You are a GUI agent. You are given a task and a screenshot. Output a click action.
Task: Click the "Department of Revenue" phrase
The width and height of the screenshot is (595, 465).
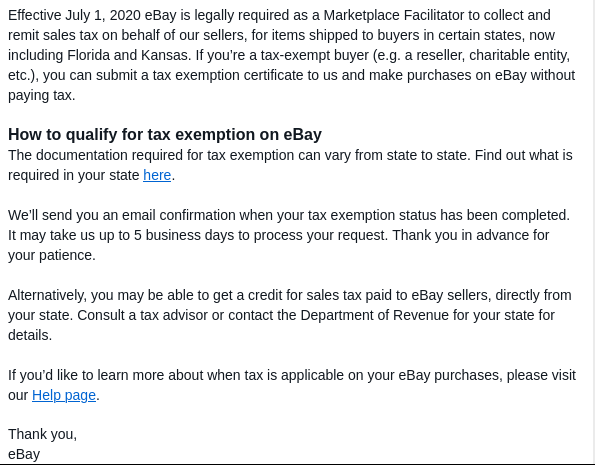[375, 315]
